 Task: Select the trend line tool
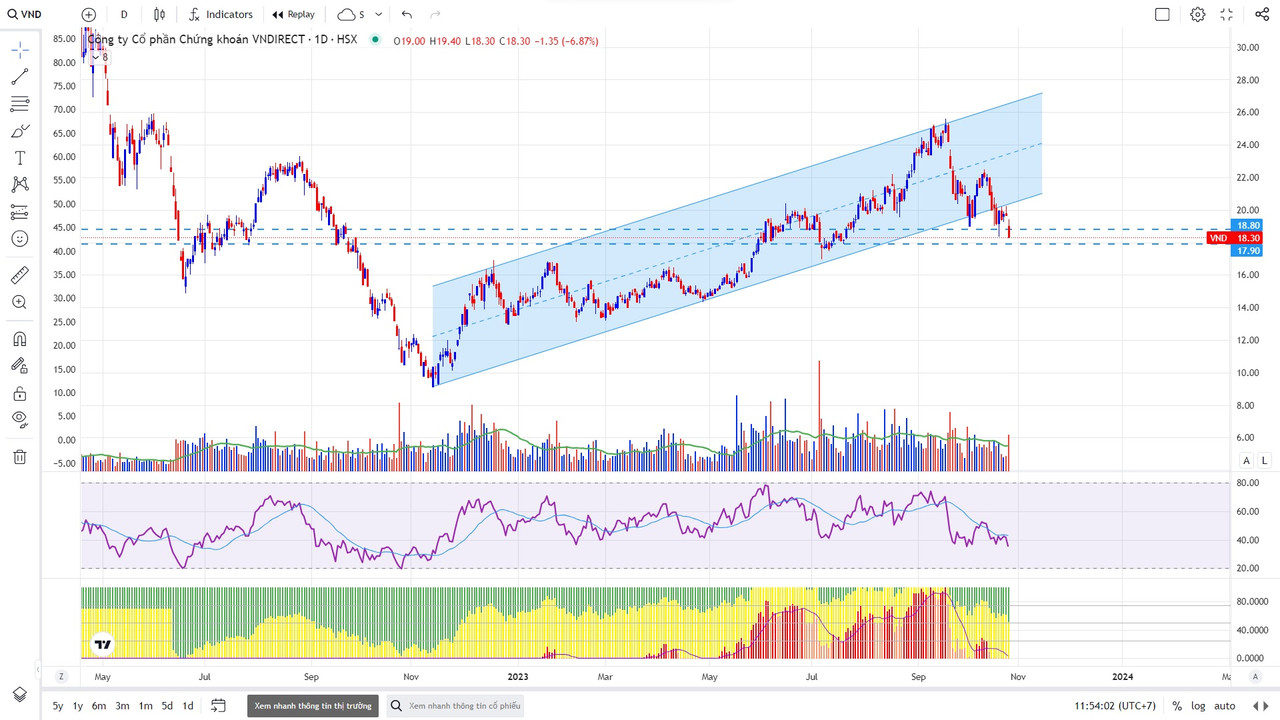tap(20, 77)
